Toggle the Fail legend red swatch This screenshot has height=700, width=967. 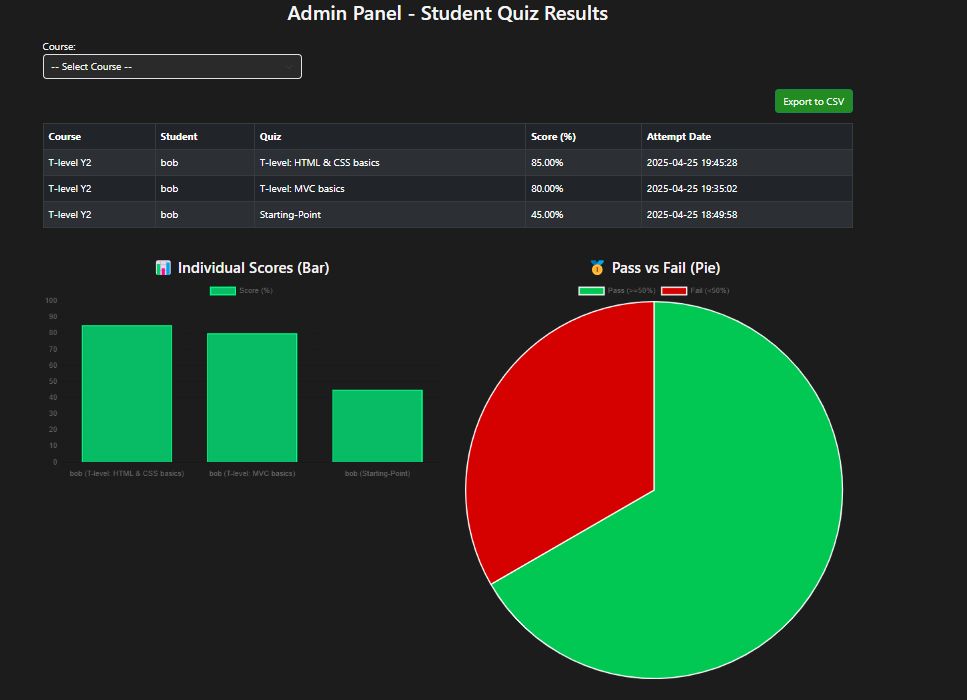click(x=673, y=290)
